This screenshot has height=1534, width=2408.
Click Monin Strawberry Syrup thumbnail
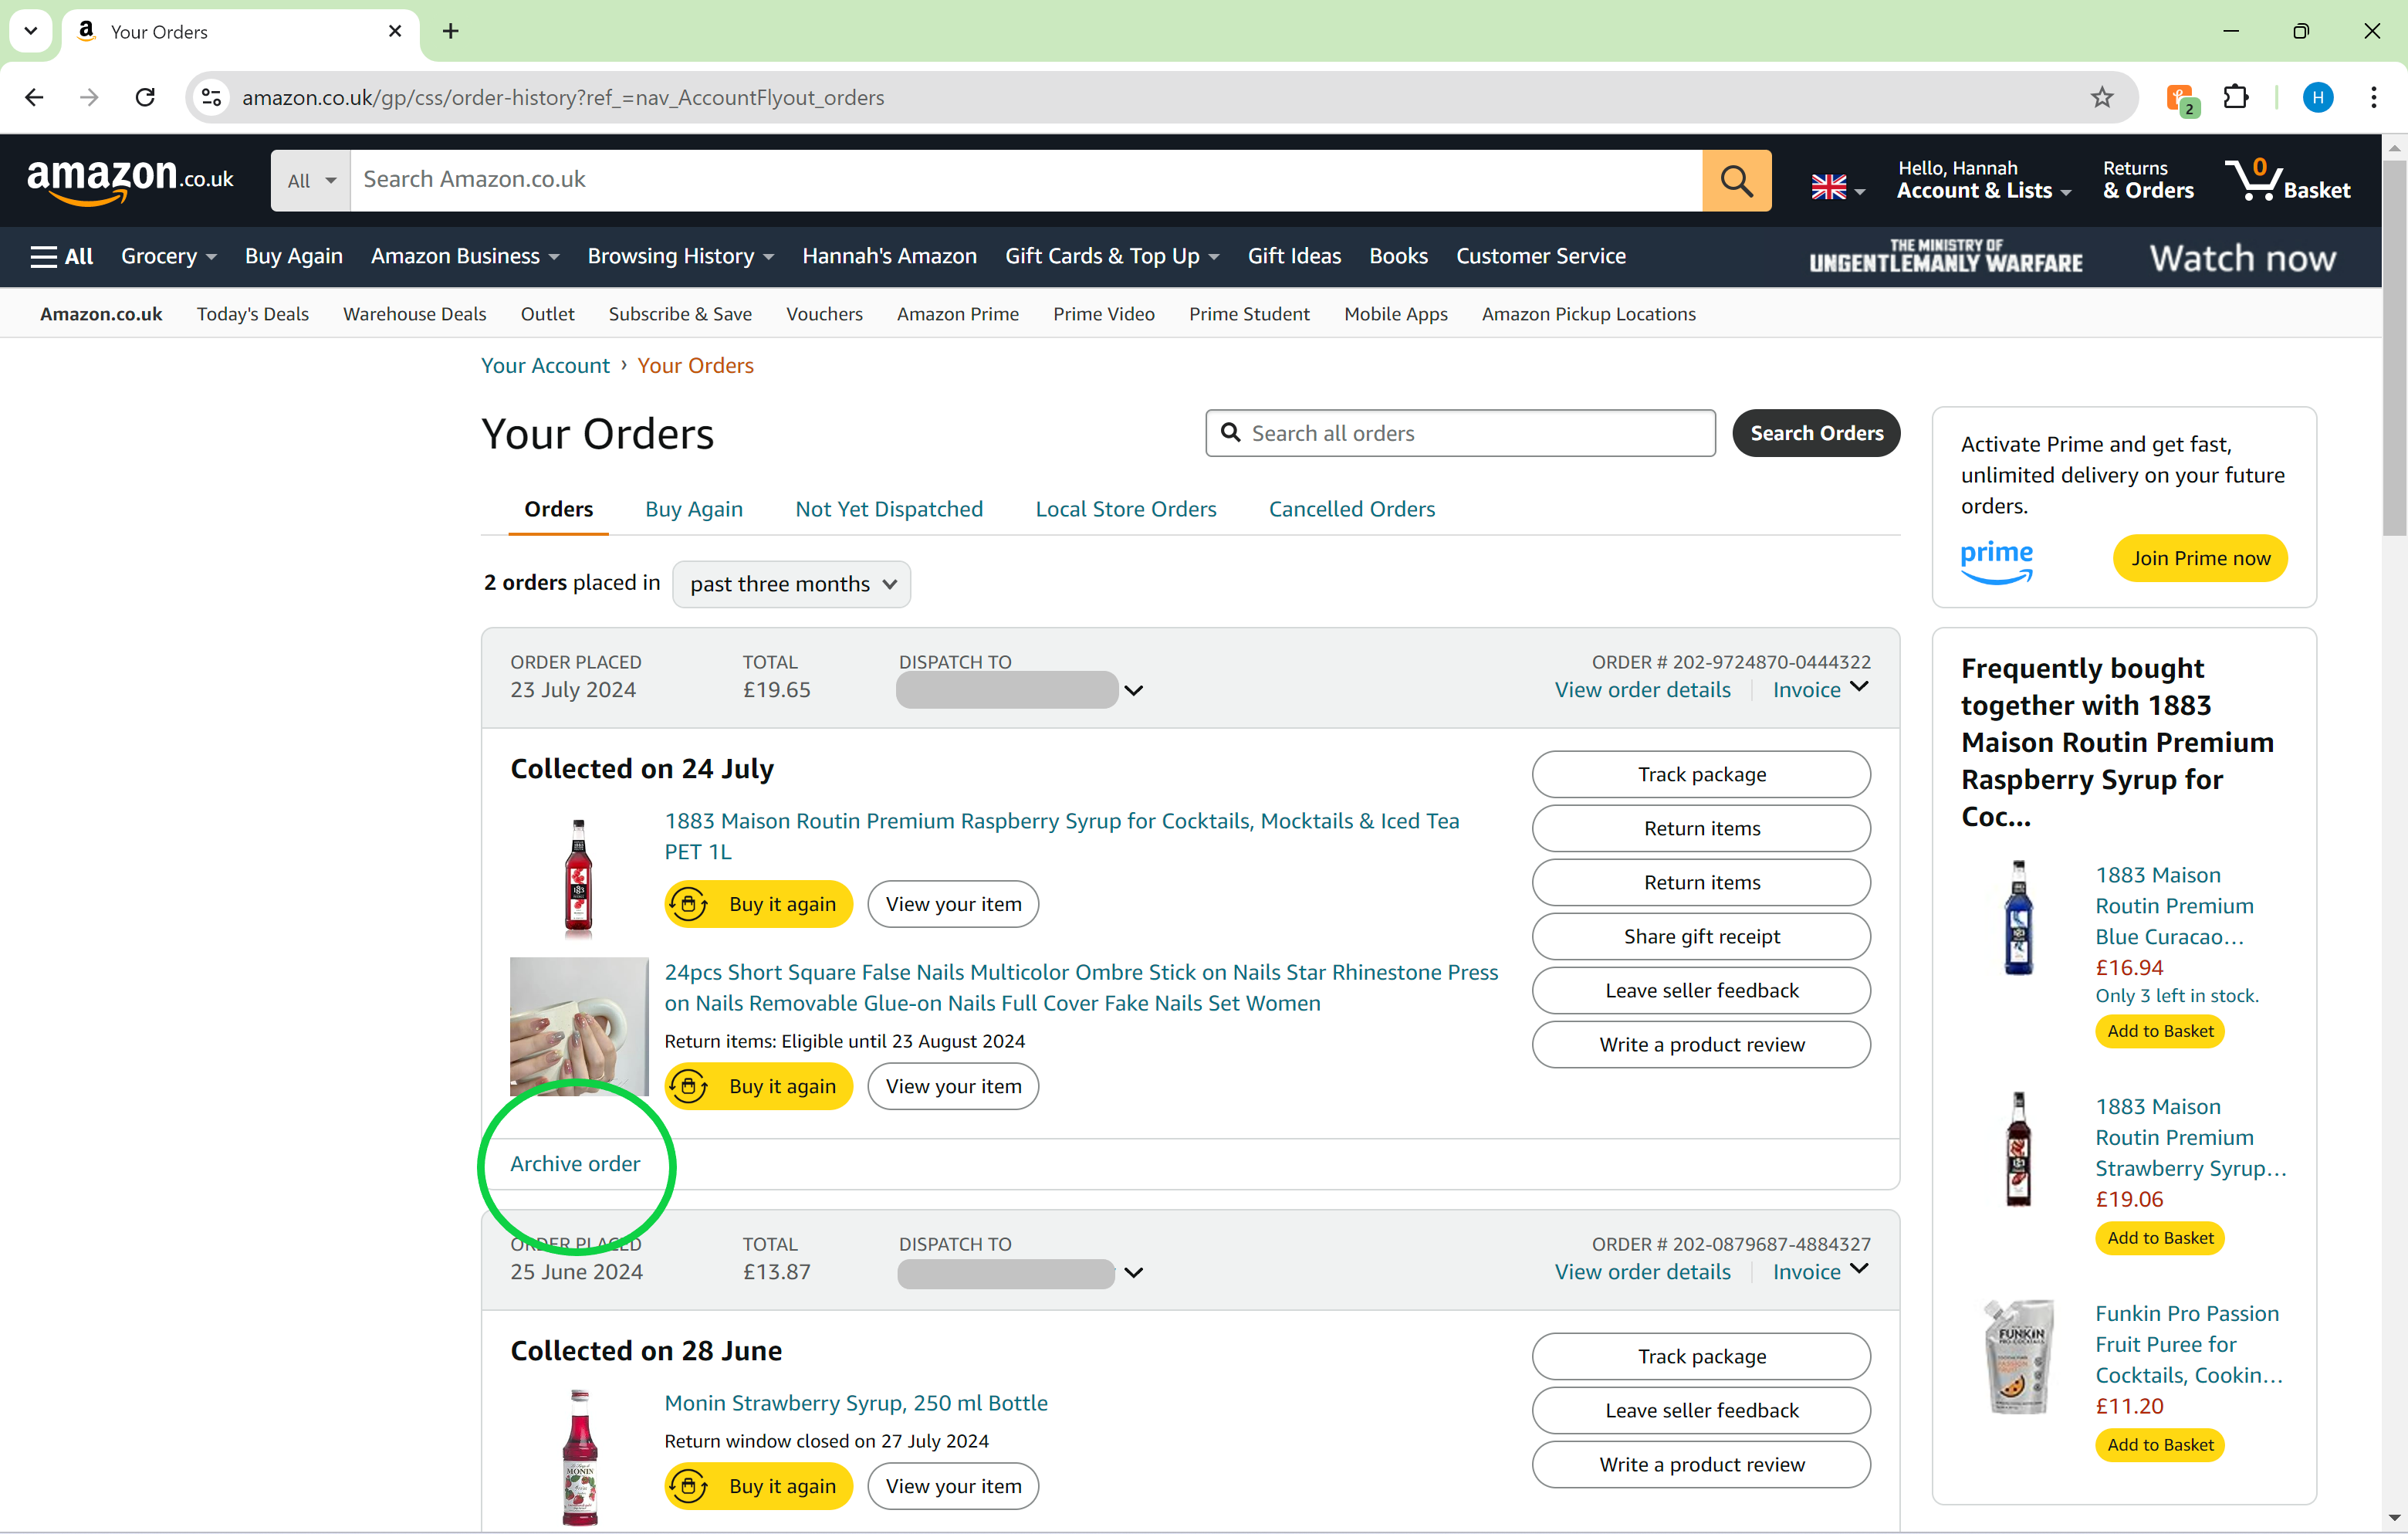pos(579,1457)
